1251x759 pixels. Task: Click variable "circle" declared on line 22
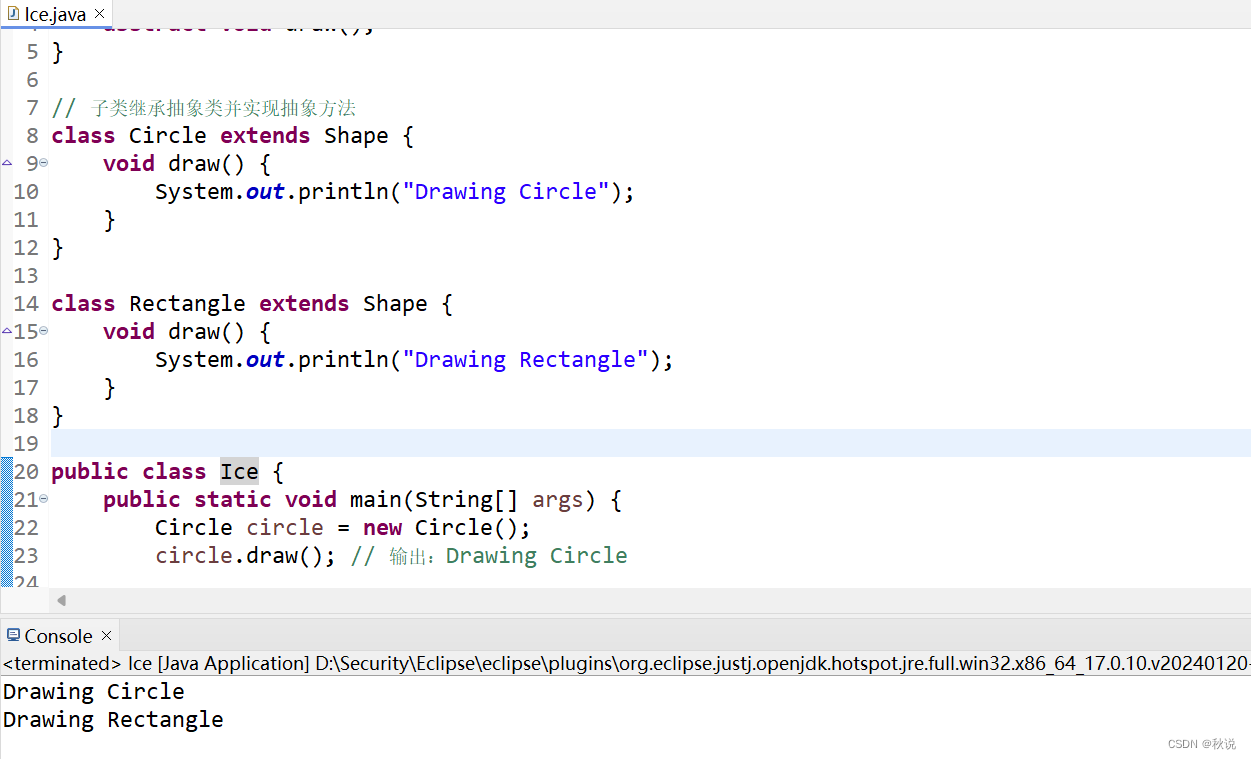click(285, 528)
